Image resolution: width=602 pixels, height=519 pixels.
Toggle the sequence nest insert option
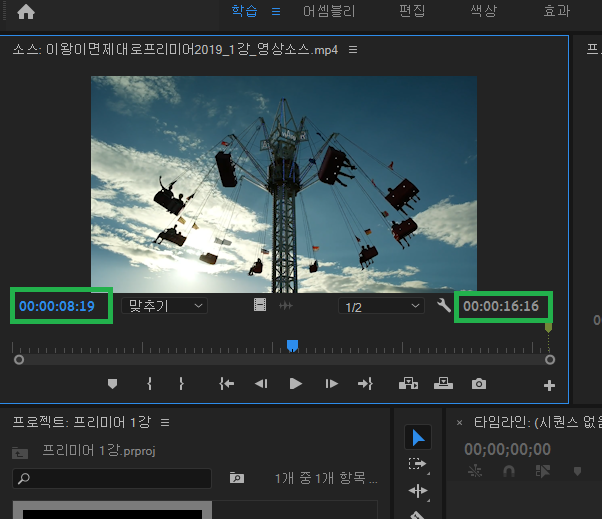[475, 471]
